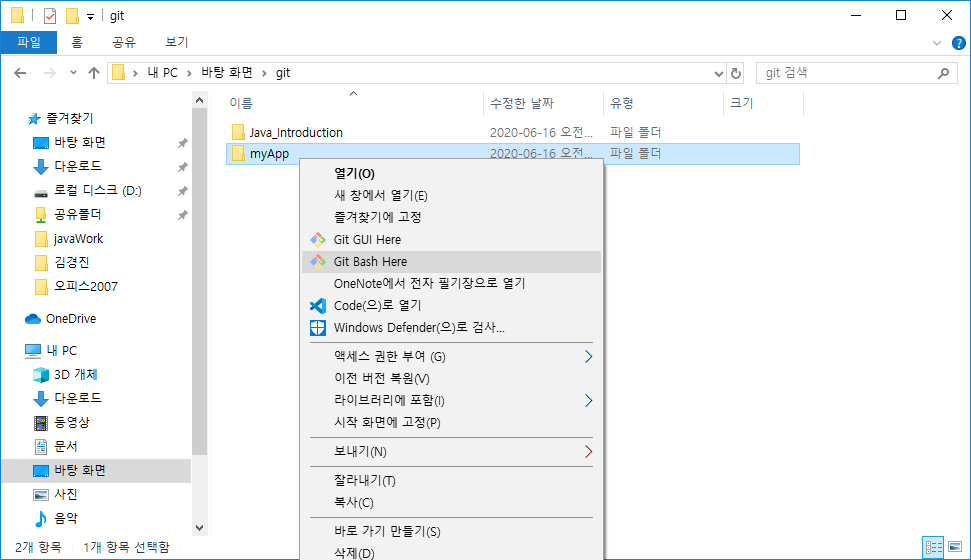Select 이전 버전 복원(V)
The image size is (971, 560).
pos(451,378)
